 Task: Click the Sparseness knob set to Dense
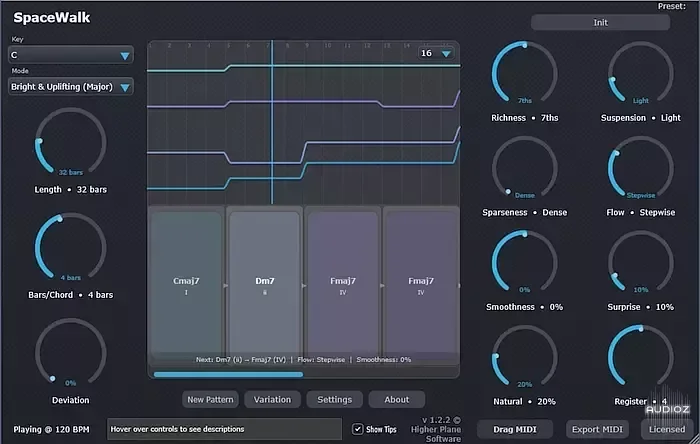tap(525, 168)
